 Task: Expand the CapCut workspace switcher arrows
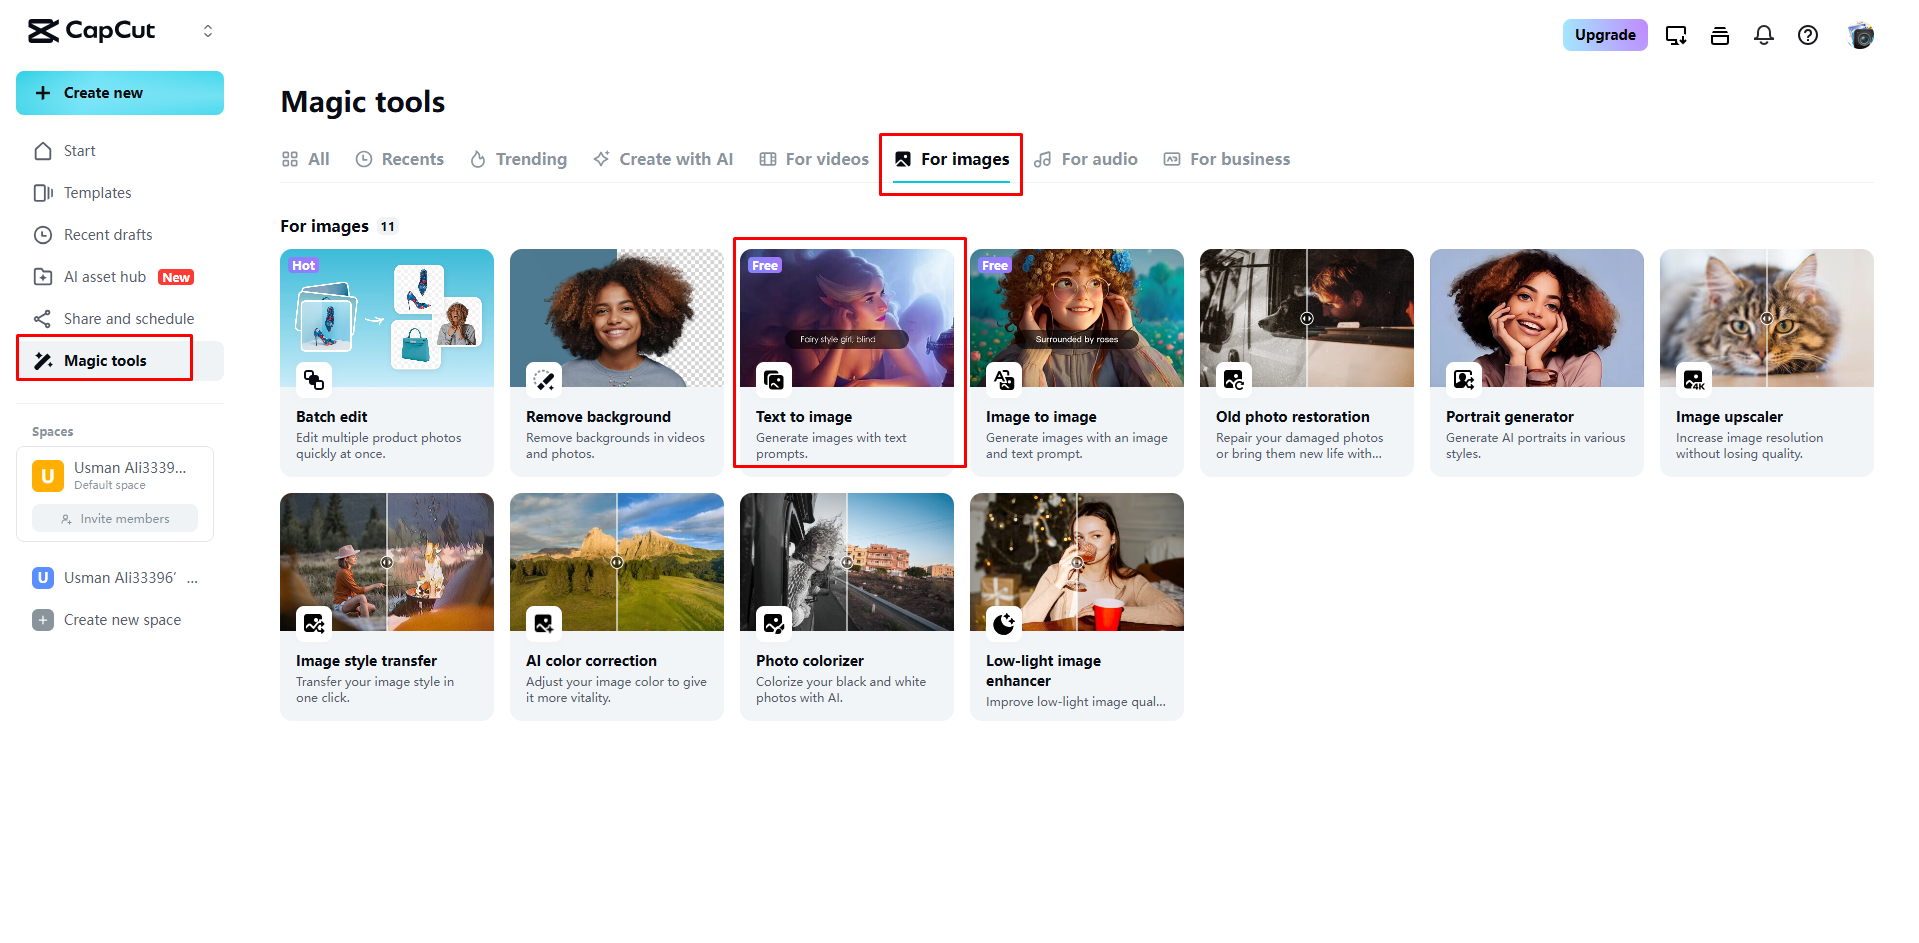[x=208, y=31]
